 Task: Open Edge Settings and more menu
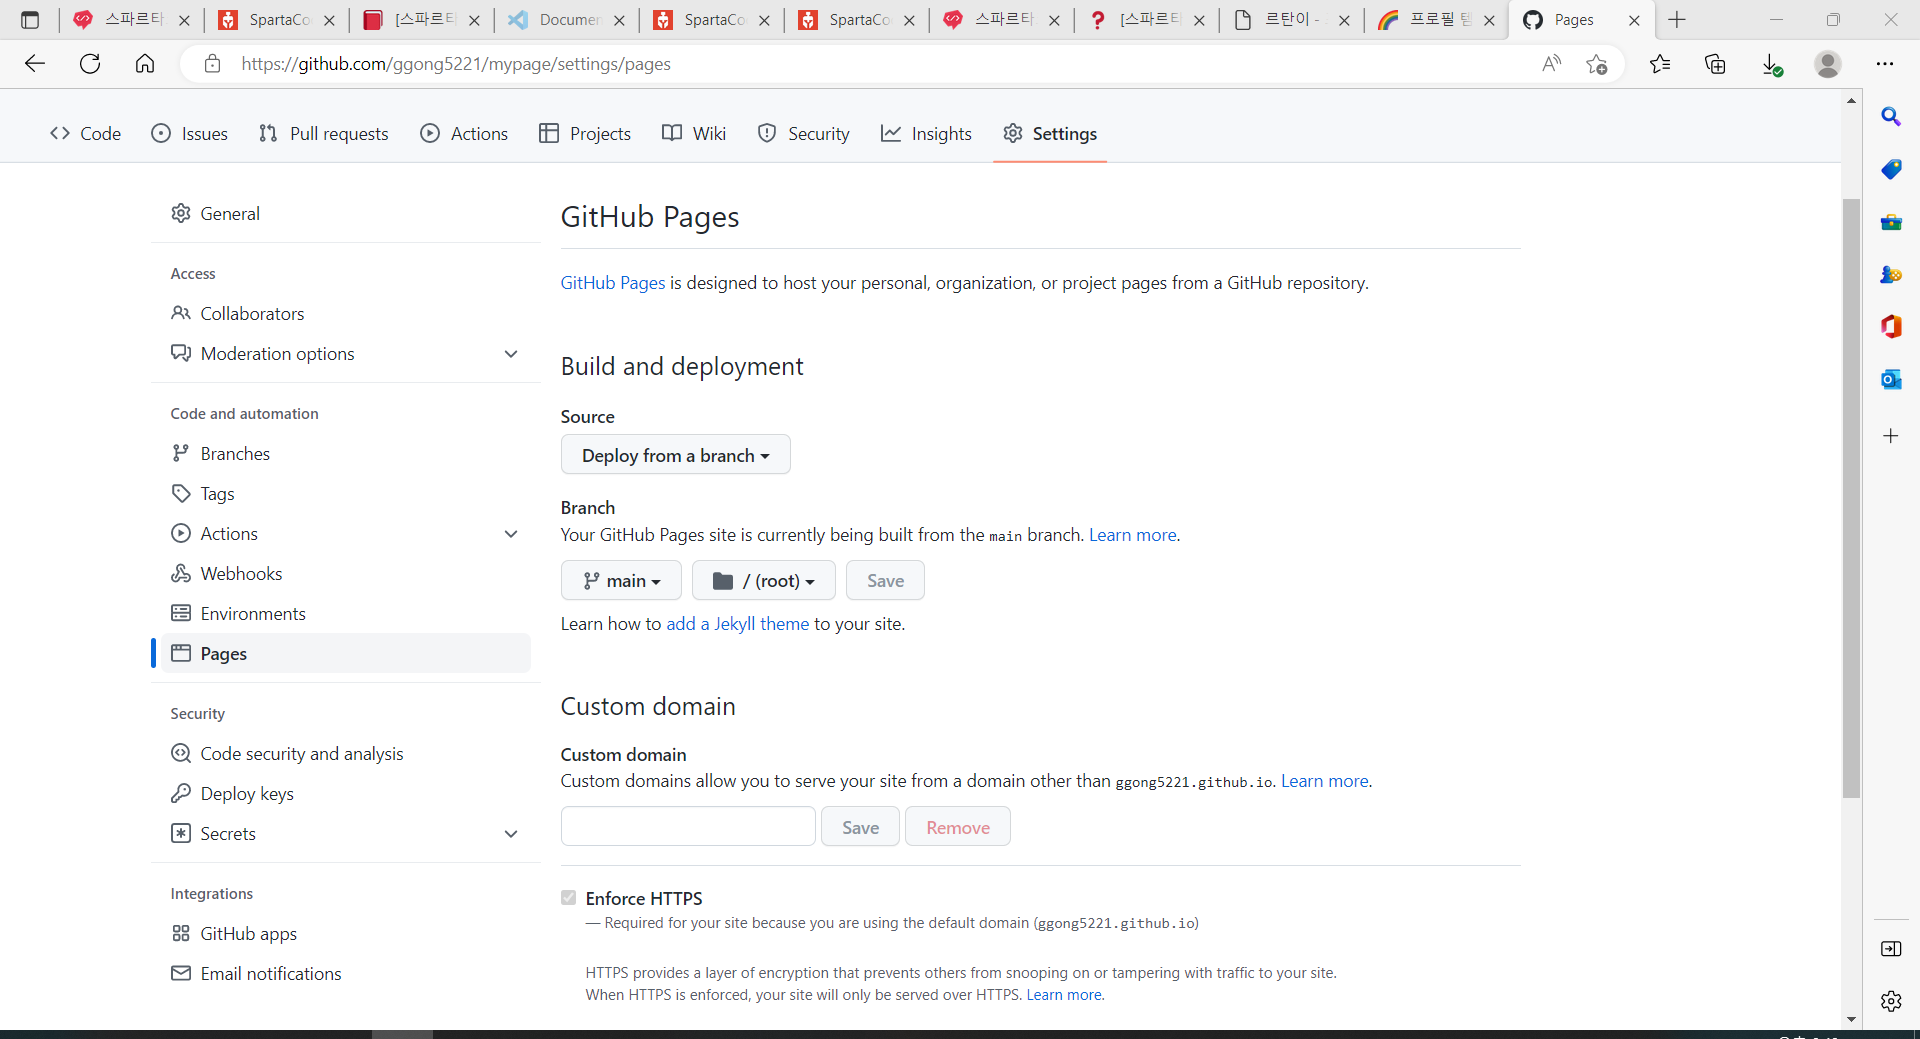1885,64
